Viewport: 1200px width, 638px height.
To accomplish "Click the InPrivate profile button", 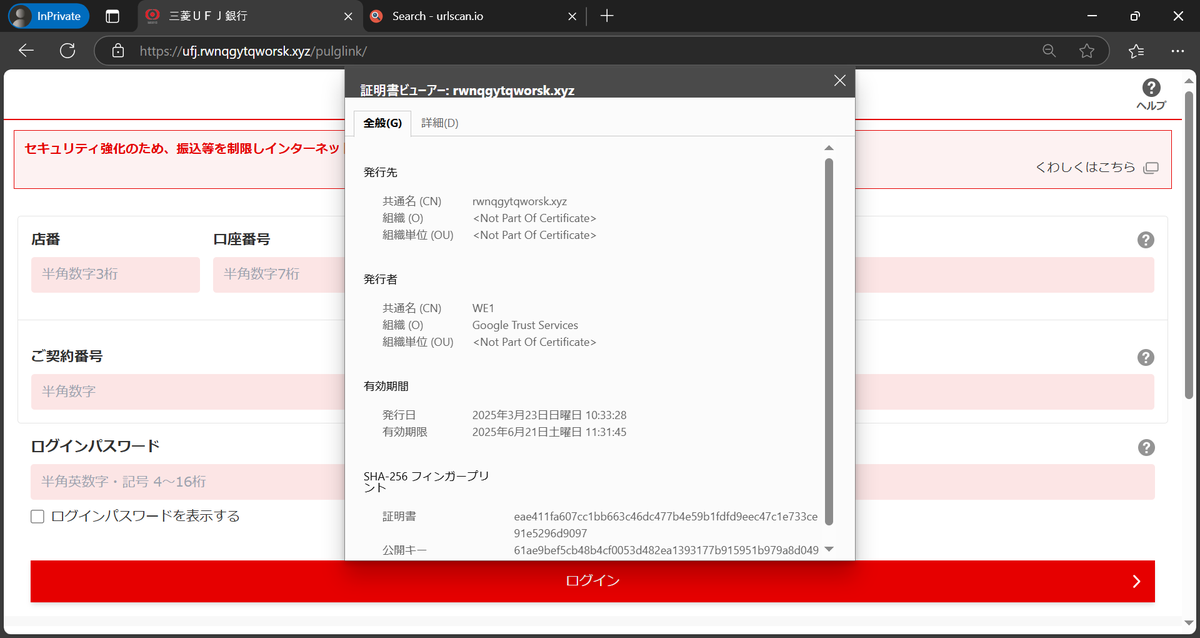I will [x=48, y=16].
